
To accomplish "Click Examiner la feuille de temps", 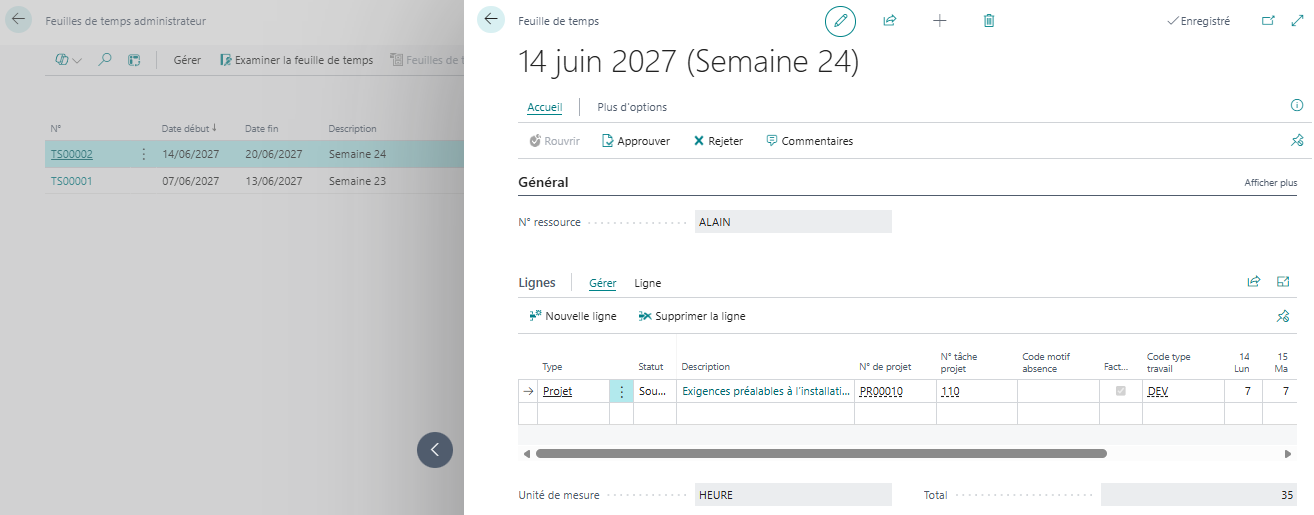I will [296, 60].
